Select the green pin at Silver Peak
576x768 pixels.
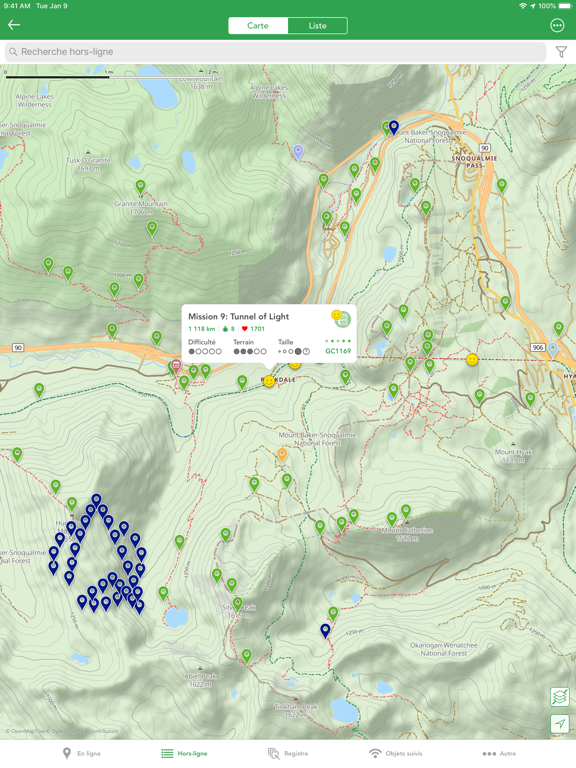click(238, 603)
